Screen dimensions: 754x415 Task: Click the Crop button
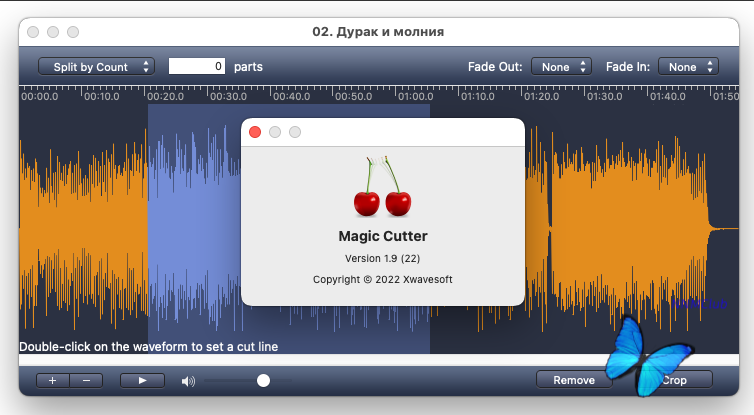click(x=674, y=380)
